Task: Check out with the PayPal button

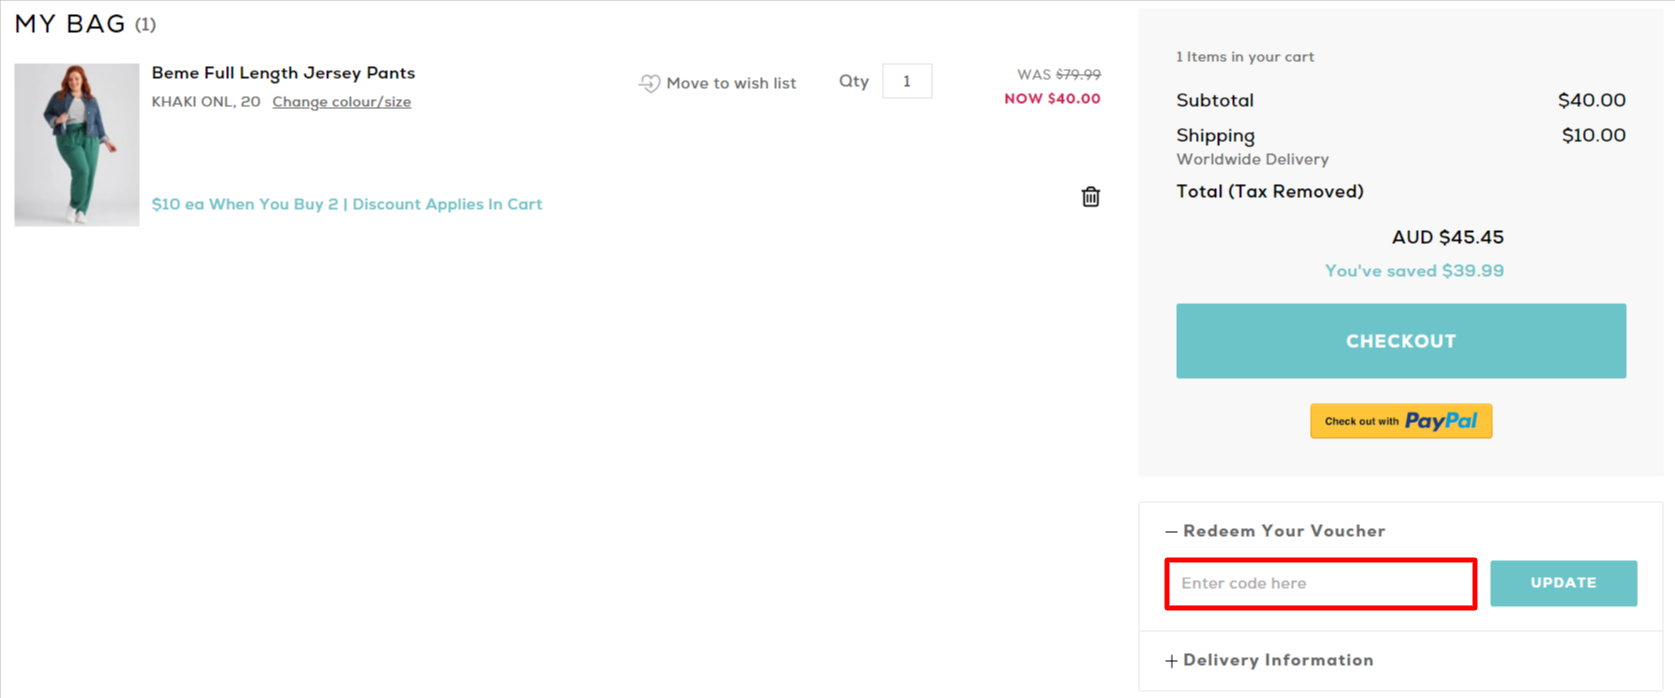Action: [x=1400, y=421]
